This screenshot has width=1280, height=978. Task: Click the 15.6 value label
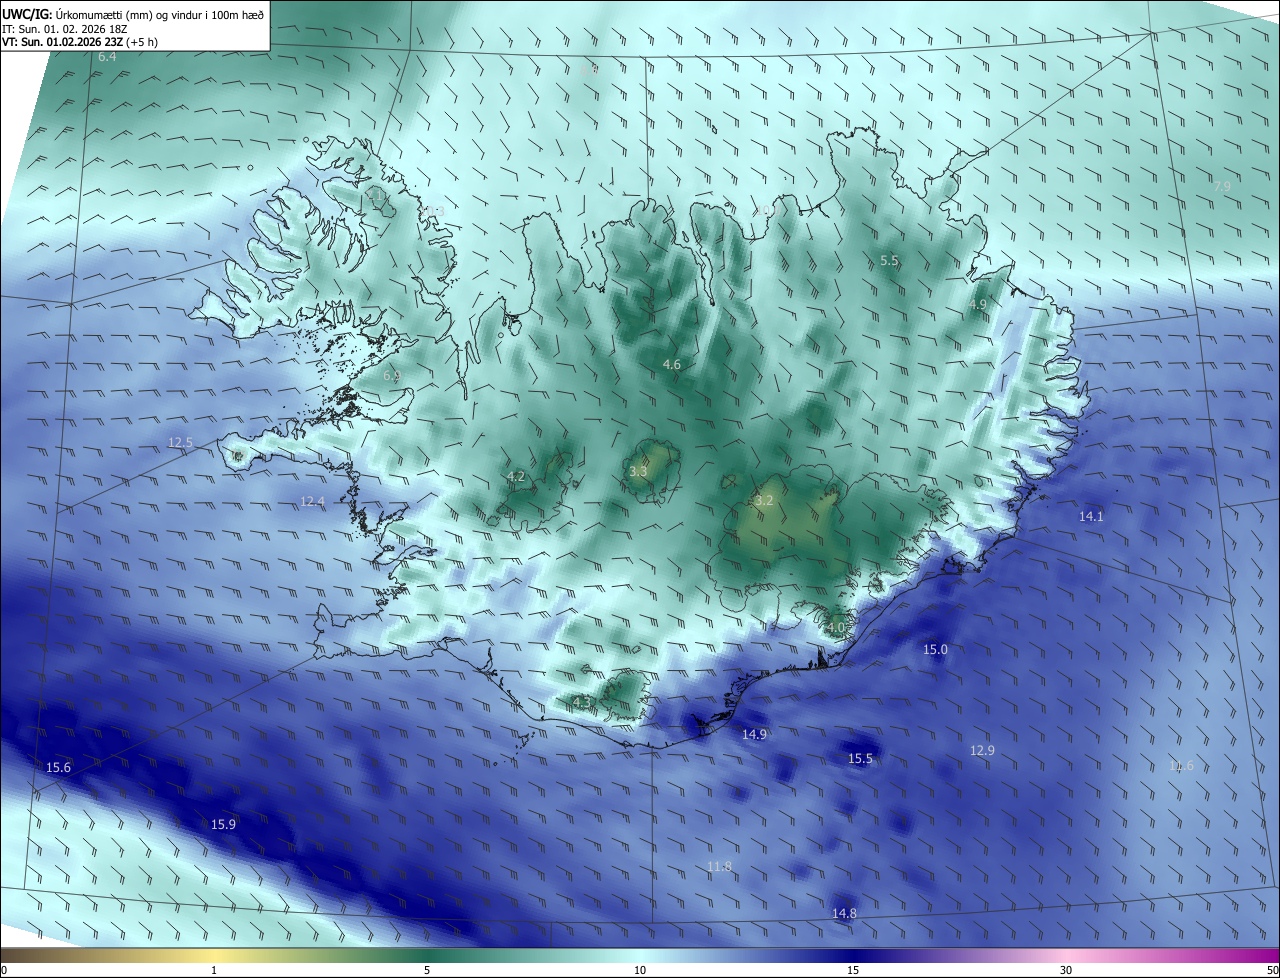pos(59,768)
